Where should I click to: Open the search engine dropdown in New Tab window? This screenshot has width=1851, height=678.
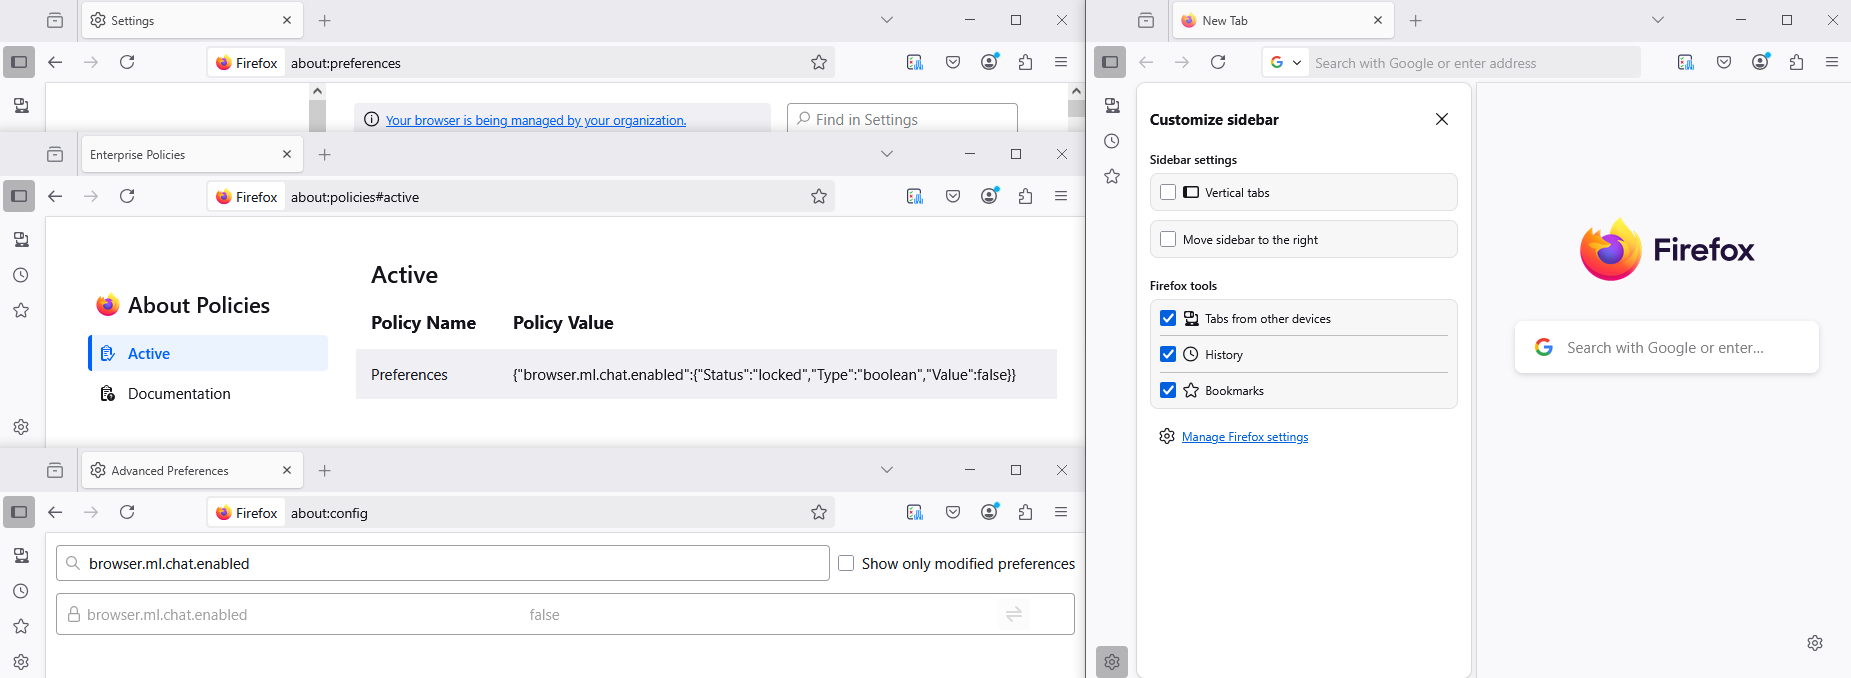pyautogui.click(x=1286, y=62)
